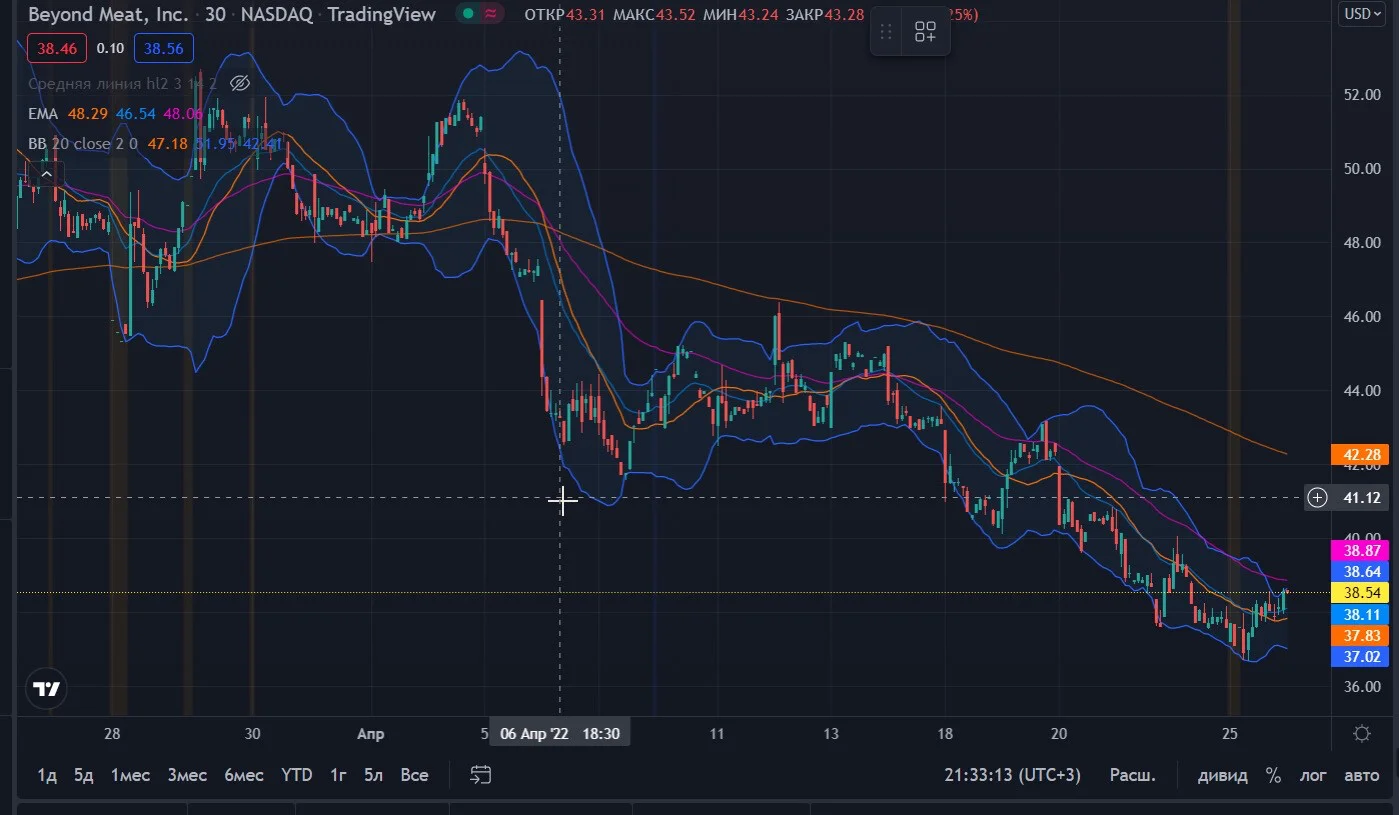Toggle percent scale with % button
Screen dimensions: 1399x815
1273,775
